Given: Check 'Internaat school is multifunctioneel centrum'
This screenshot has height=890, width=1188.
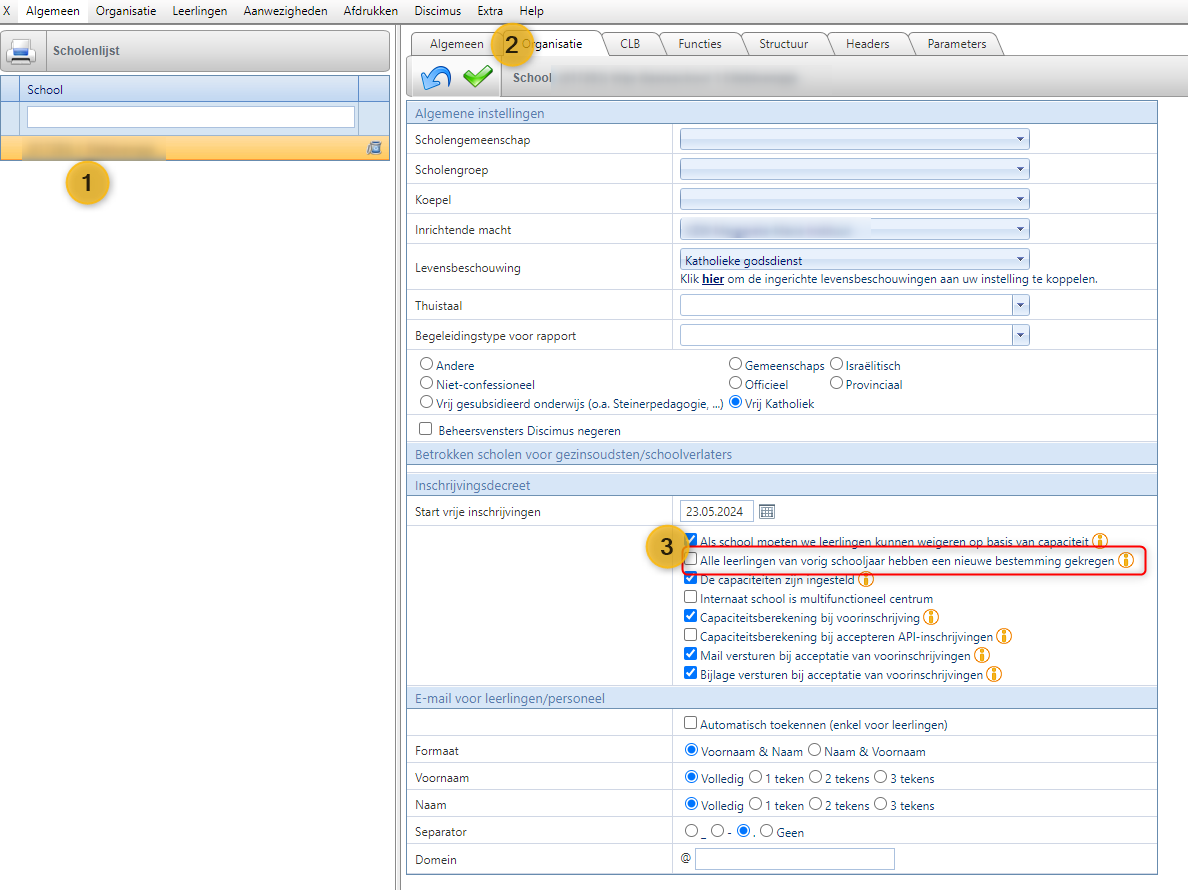Looking at the screenshot, I should coord(691,598).
